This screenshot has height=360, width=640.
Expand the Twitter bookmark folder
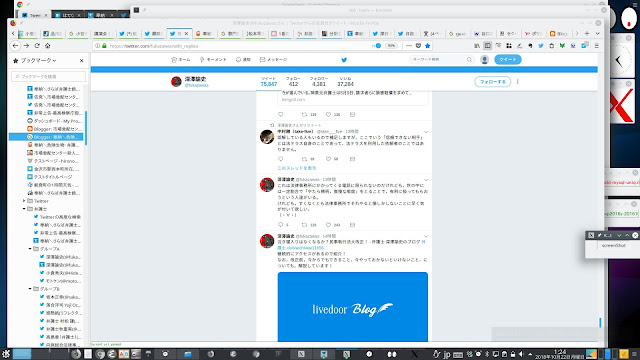pyautogui.click(x=24, y=201)
